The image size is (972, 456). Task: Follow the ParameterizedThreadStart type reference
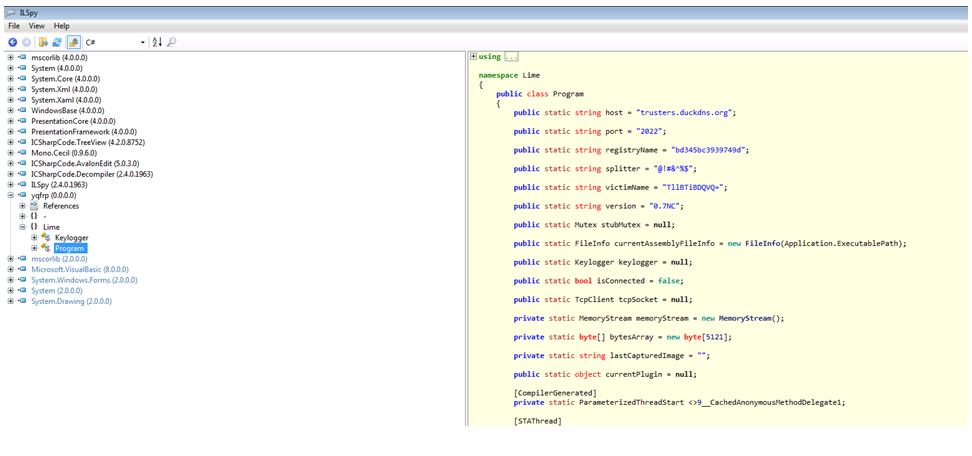630,401
